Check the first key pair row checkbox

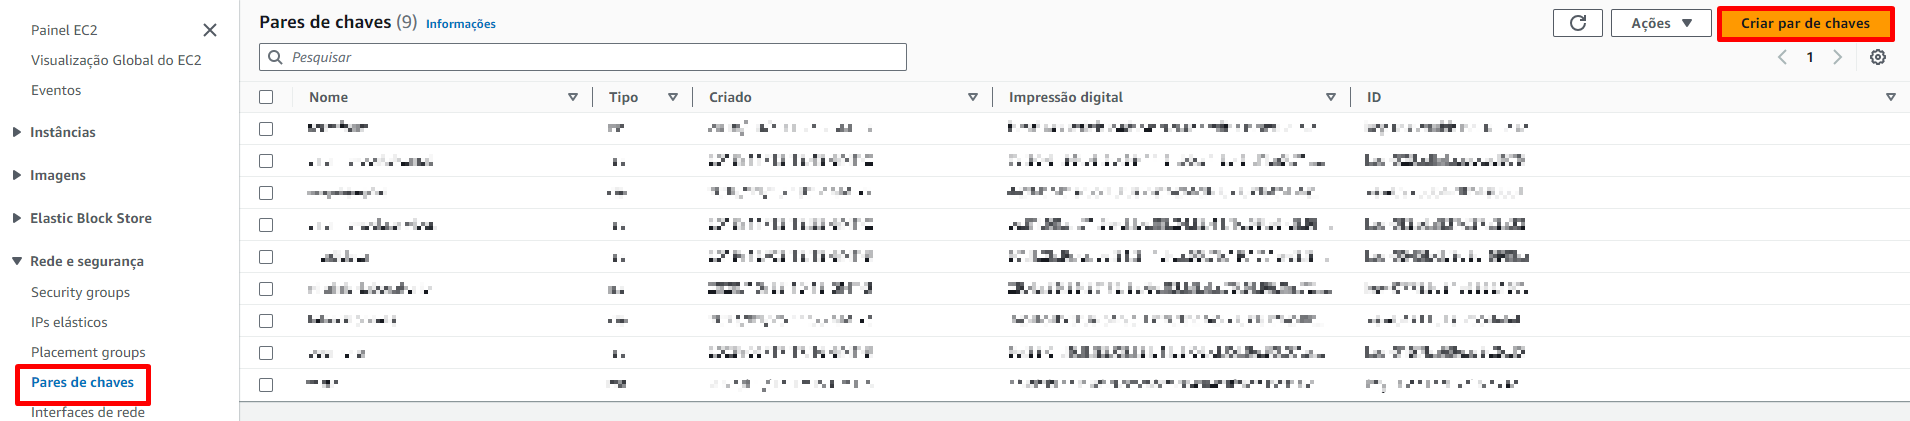(x=266, y=129)
